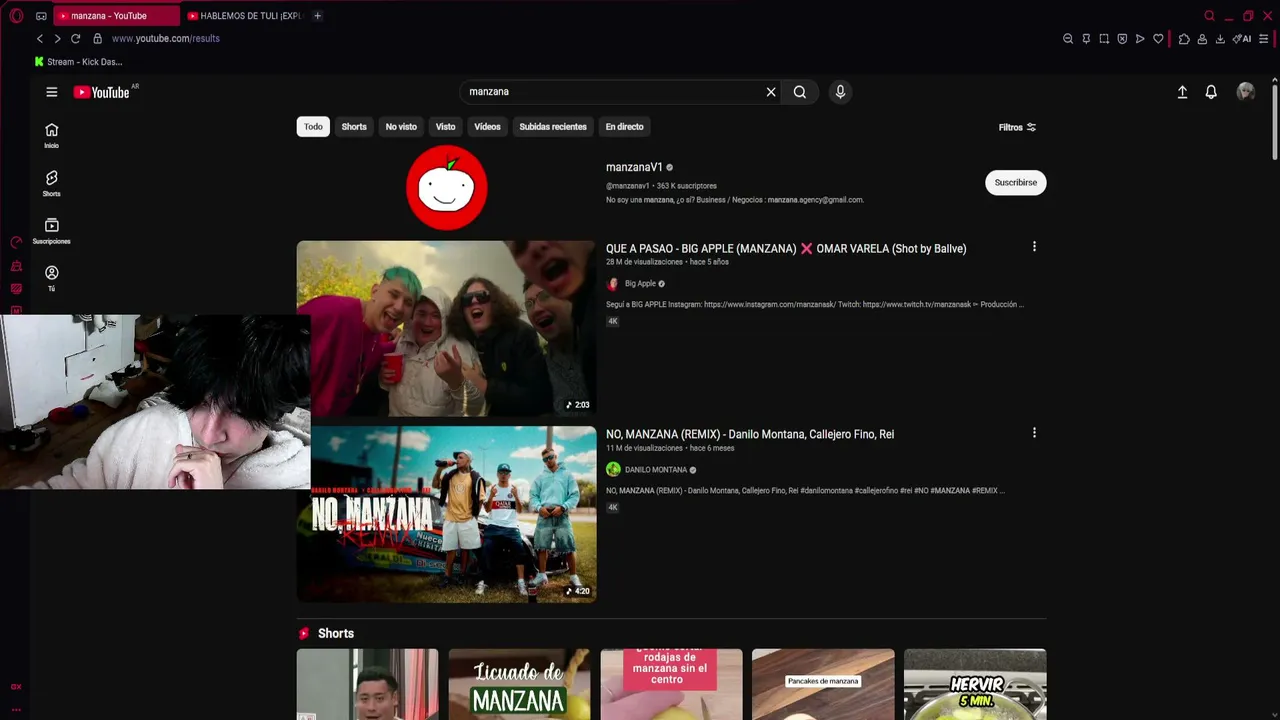The width and height of the screenshot is (1280, 720).
Task: Click the site security padlock icon
Action: click(97, 39)
